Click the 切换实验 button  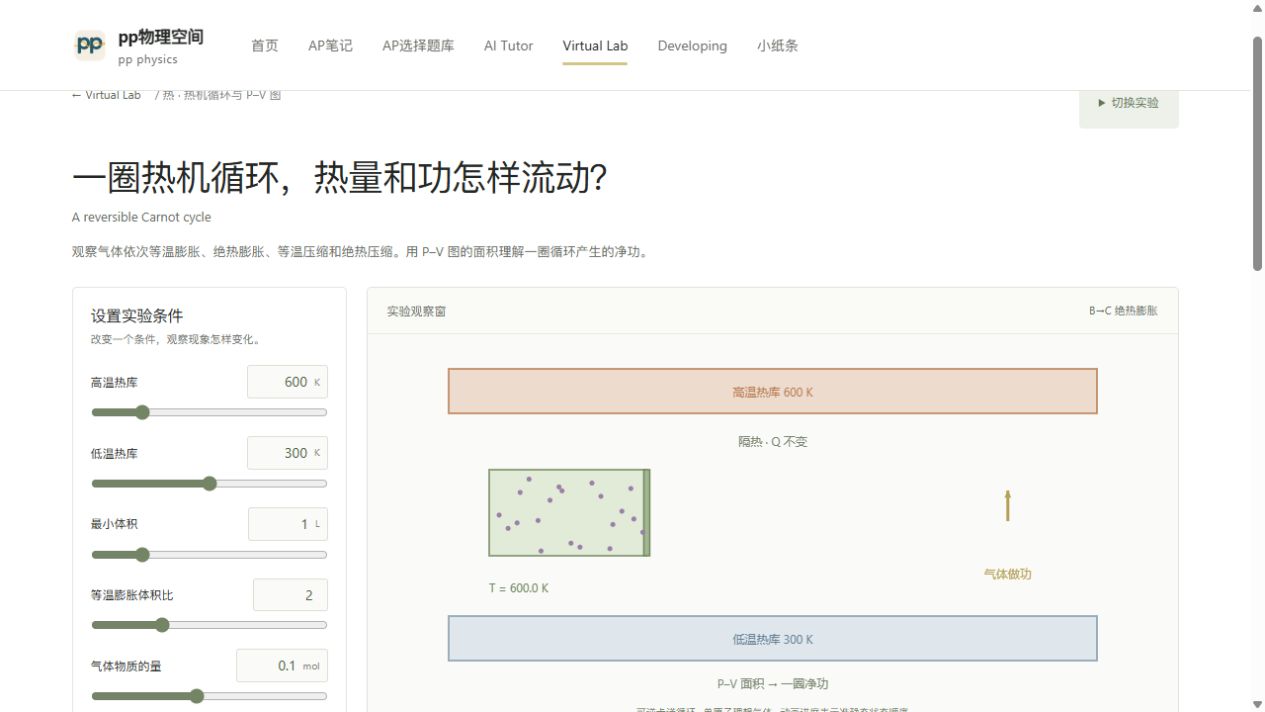coord(1128,103)
